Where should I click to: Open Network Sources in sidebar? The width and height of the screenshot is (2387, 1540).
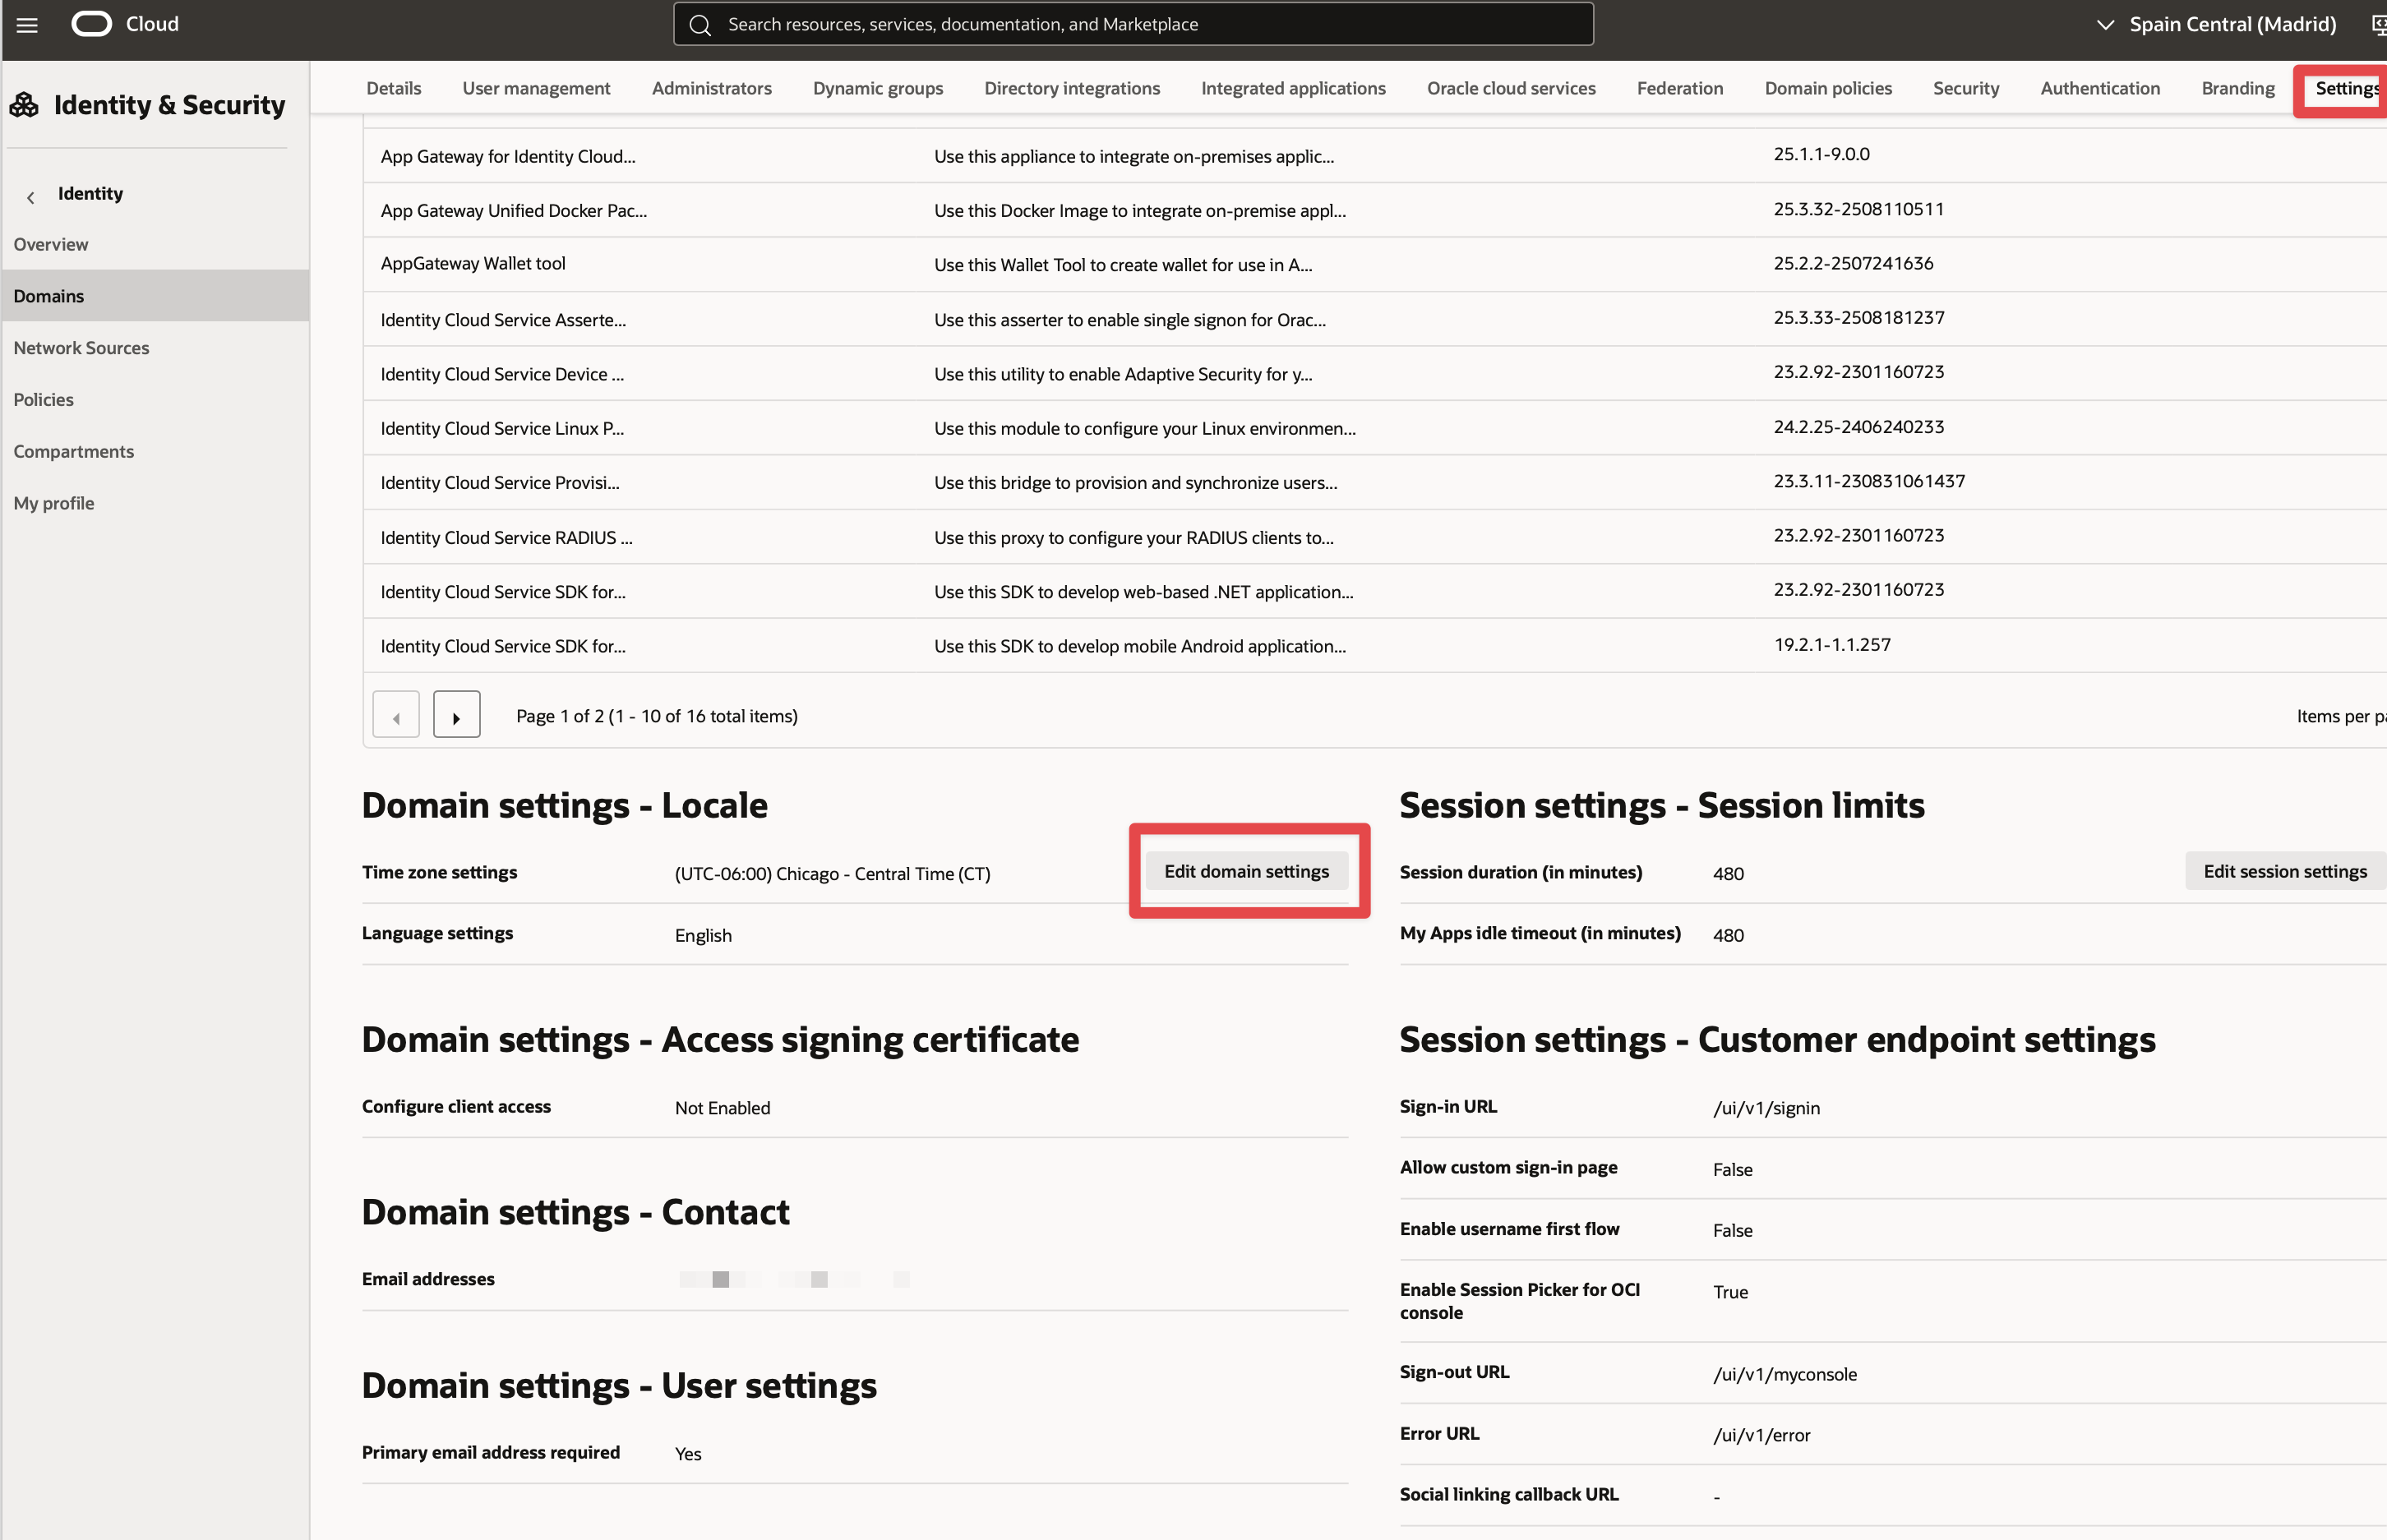coord(81,348)
